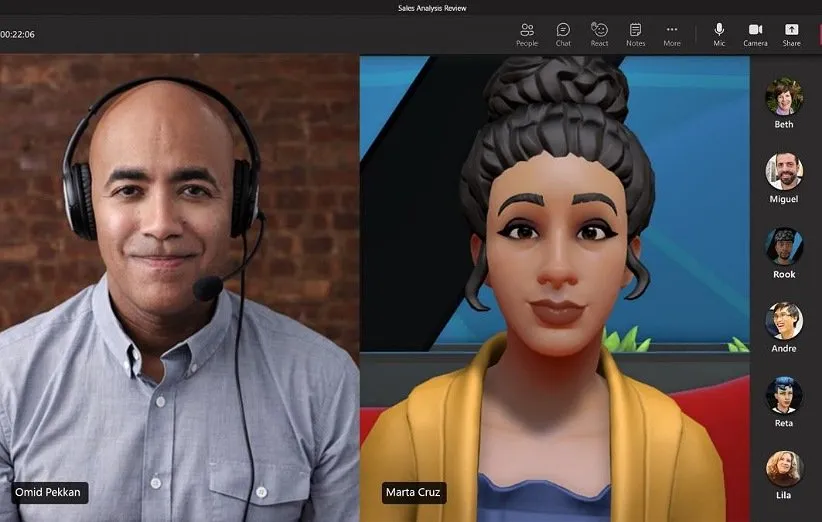Screen dimensions: 822x522
Task: Open the People participants panel
Action: click(527, 34)
